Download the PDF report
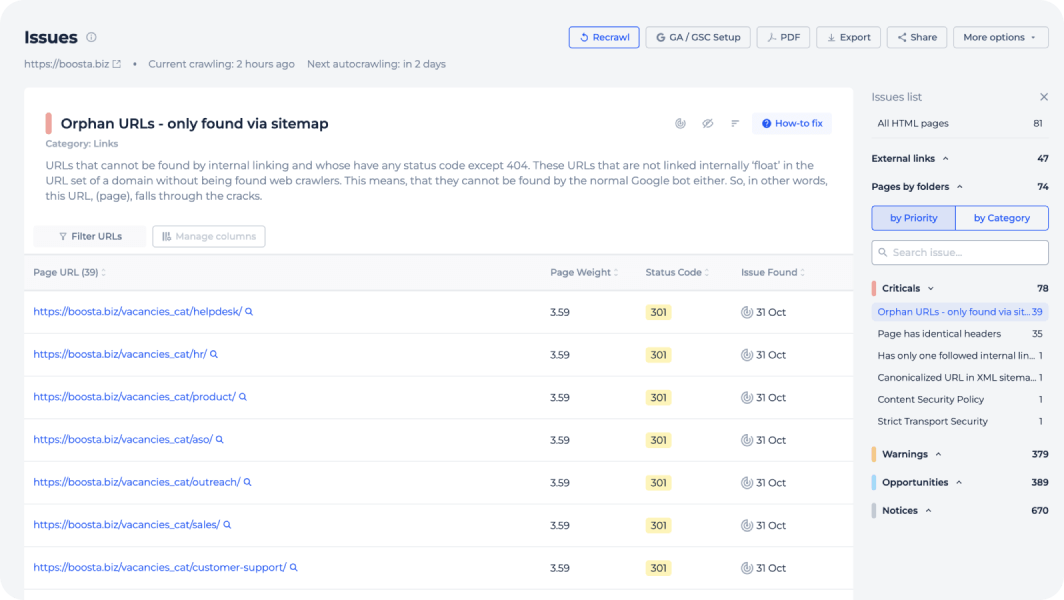The width and height of the screenshot is (1064, 600). point(783,37)
